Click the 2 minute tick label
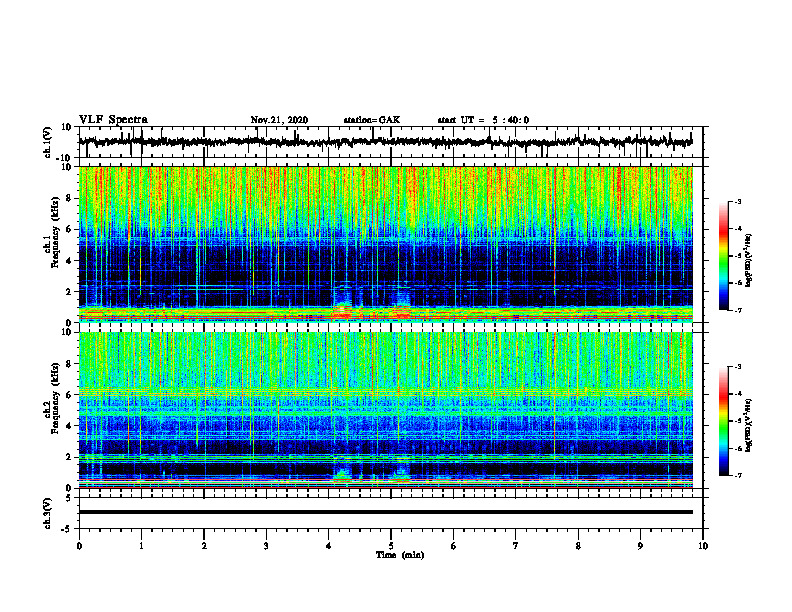792x612 pixels. (204, 546)
